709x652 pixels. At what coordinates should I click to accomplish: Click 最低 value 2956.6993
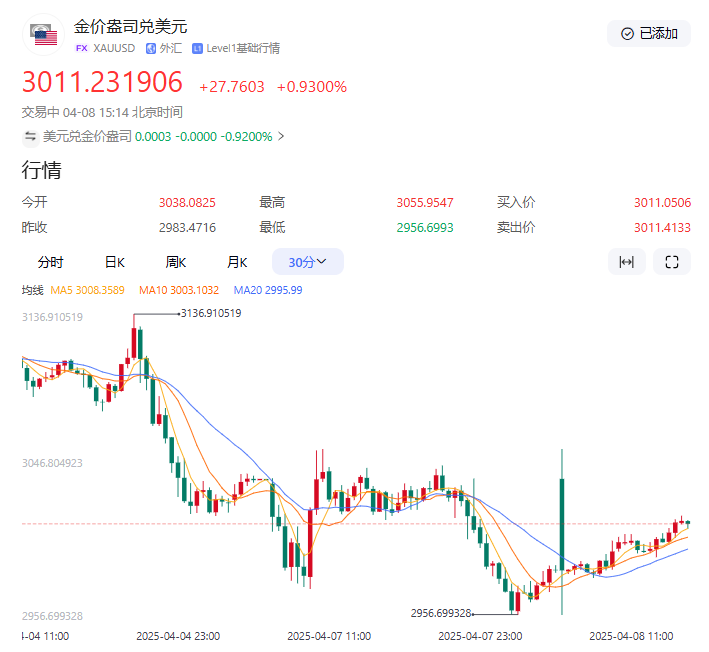pos(425,227)
